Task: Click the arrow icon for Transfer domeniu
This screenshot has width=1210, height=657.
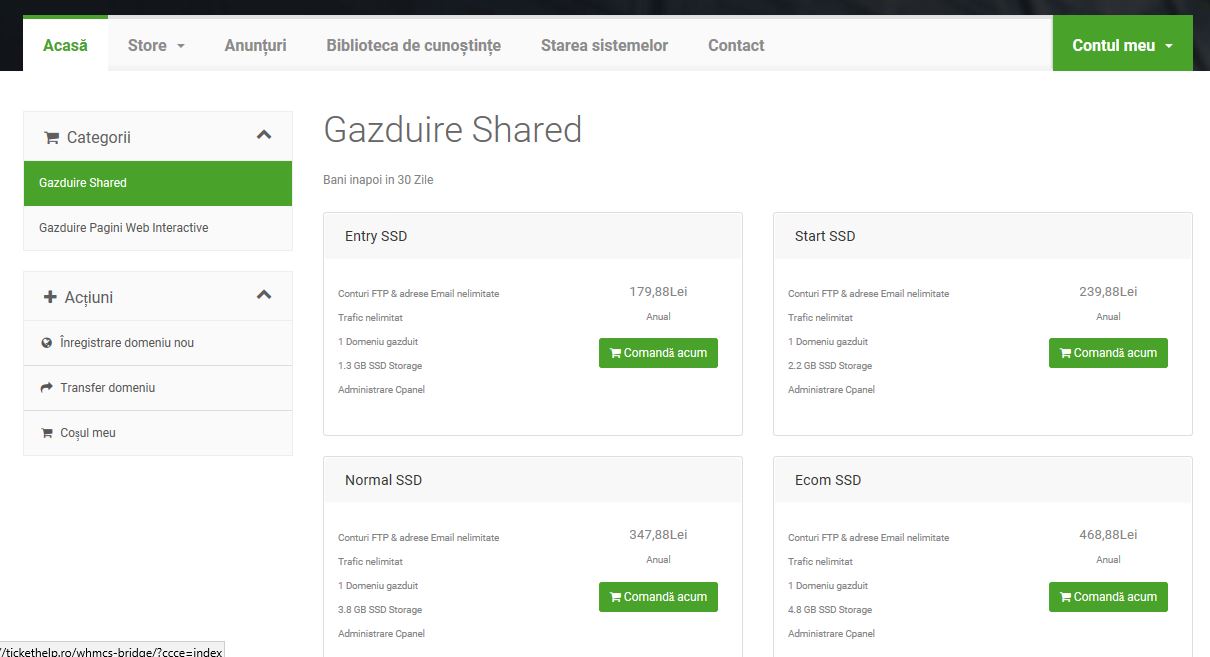Action: pyautogui.click(x=46, y=388)
